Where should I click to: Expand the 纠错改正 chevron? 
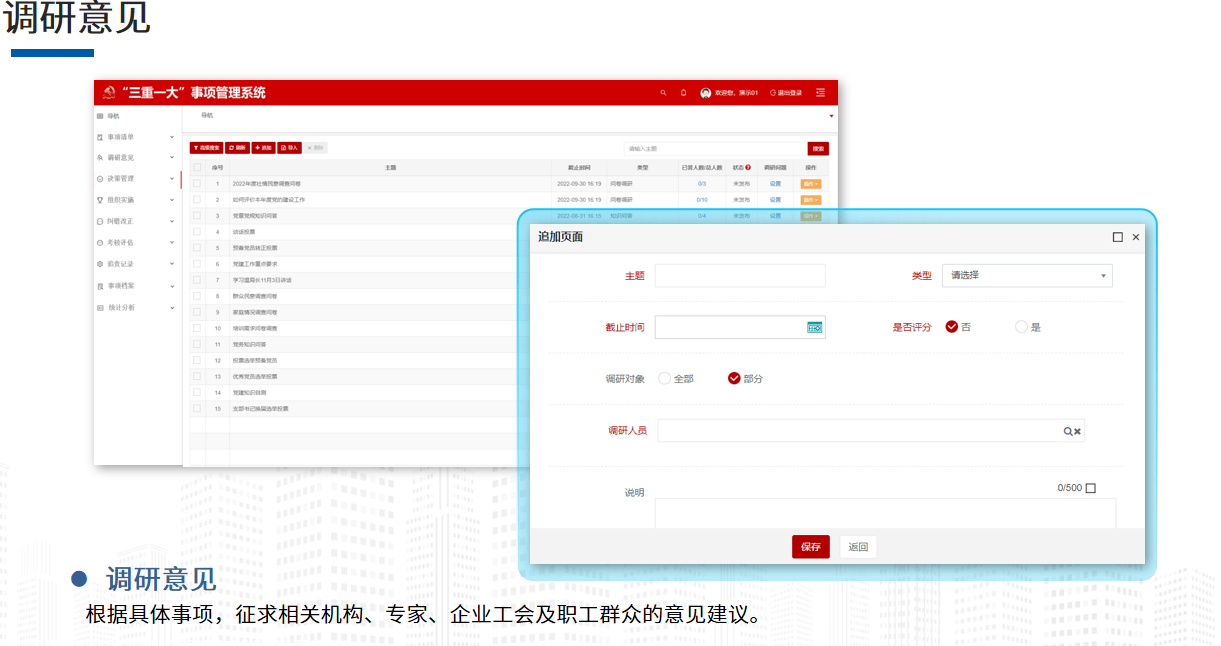tap(172, 221)
